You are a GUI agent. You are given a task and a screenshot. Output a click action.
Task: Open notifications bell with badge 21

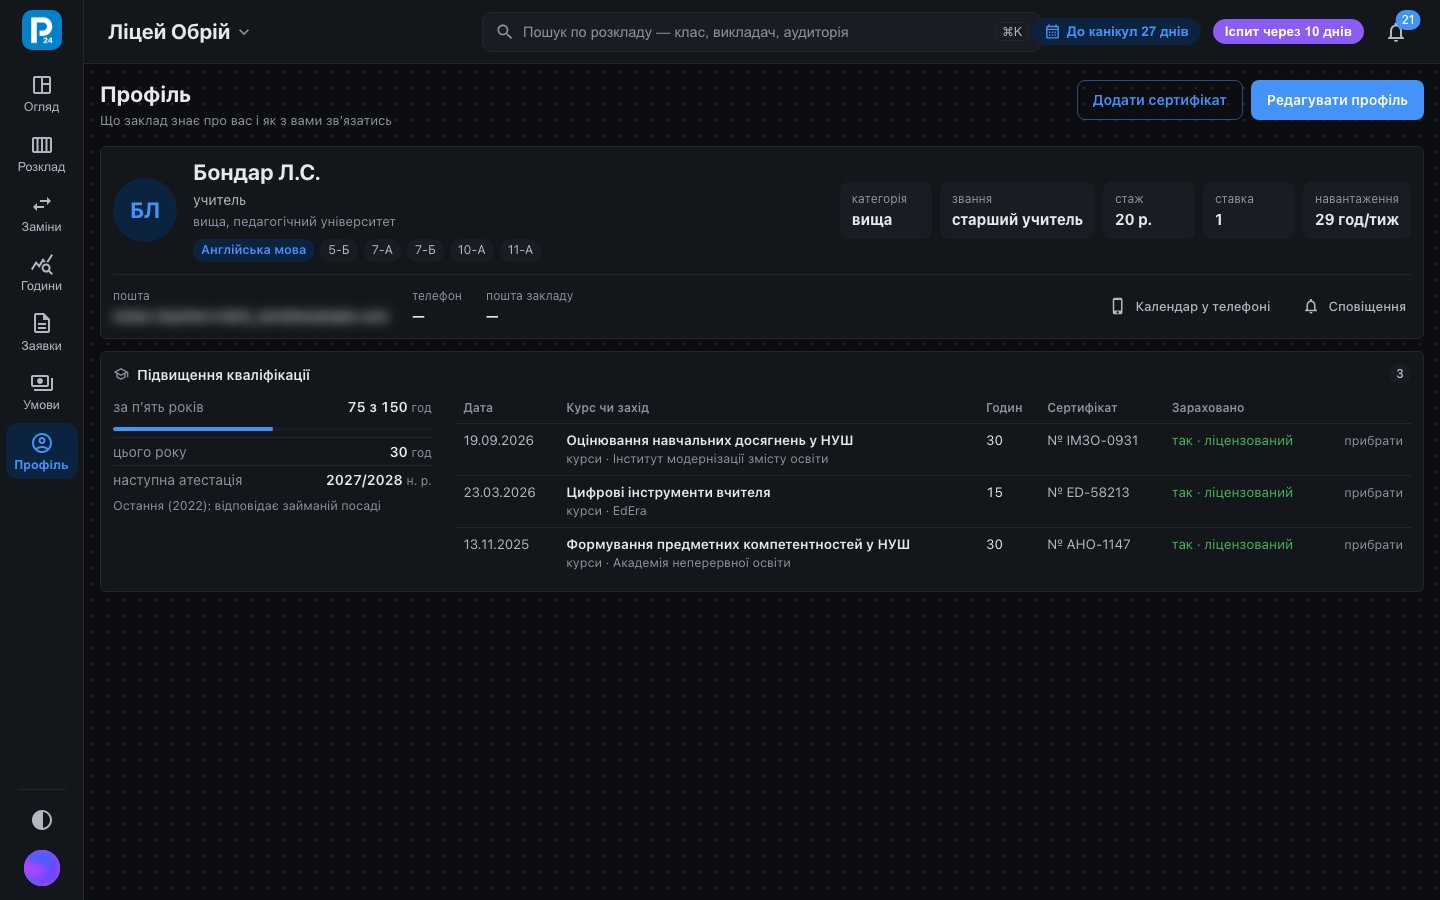point(1396,32)
